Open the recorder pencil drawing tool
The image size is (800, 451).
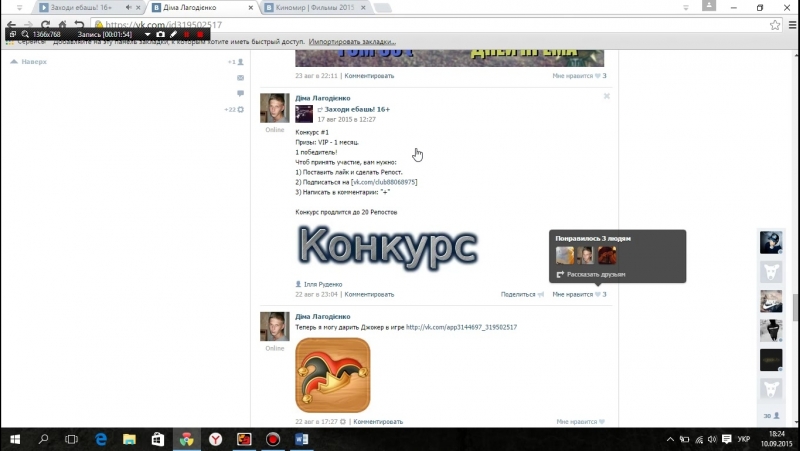click(x=173, y=34)
